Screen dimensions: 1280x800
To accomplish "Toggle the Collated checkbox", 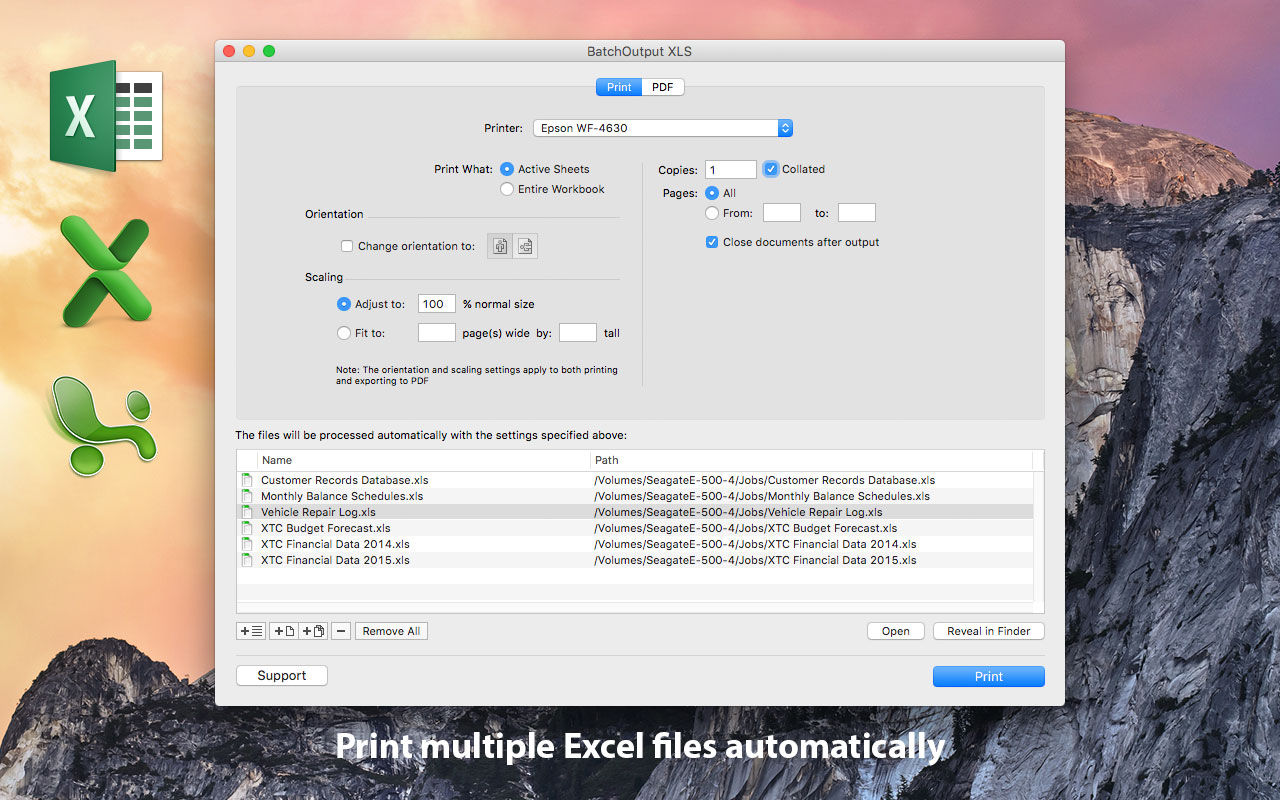I will point(771,169).
